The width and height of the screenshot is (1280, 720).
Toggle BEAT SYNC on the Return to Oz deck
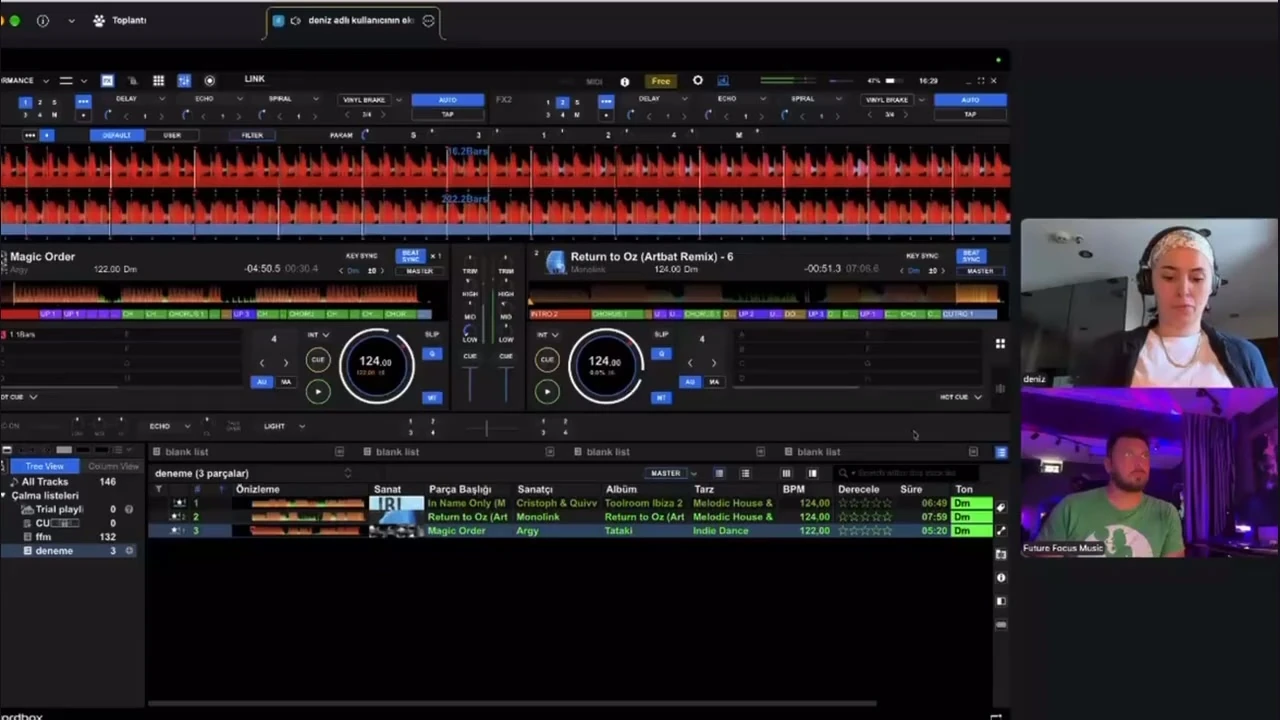pos(970,256)
